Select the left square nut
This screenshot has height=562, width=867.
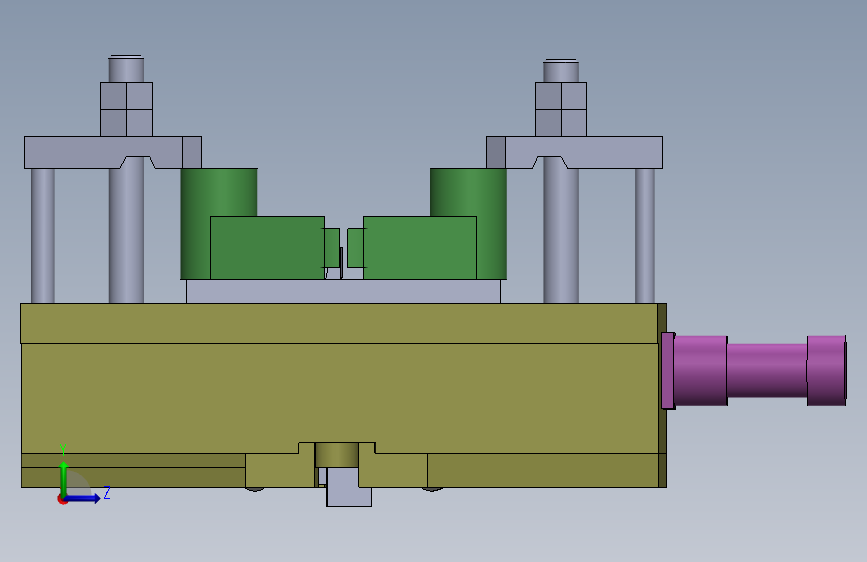pyautogui.click(x=126, y=109)
